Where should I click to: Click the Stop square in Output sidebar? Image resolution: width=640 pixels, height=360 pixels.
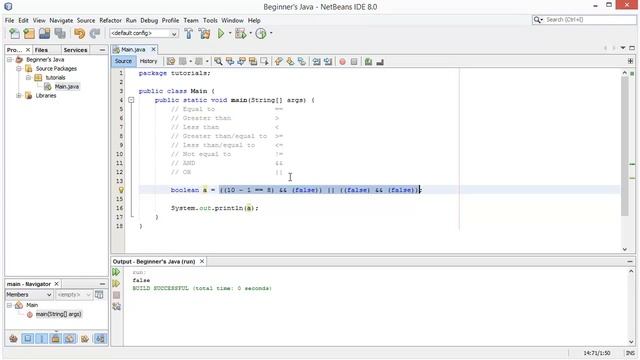coord(116,295)
